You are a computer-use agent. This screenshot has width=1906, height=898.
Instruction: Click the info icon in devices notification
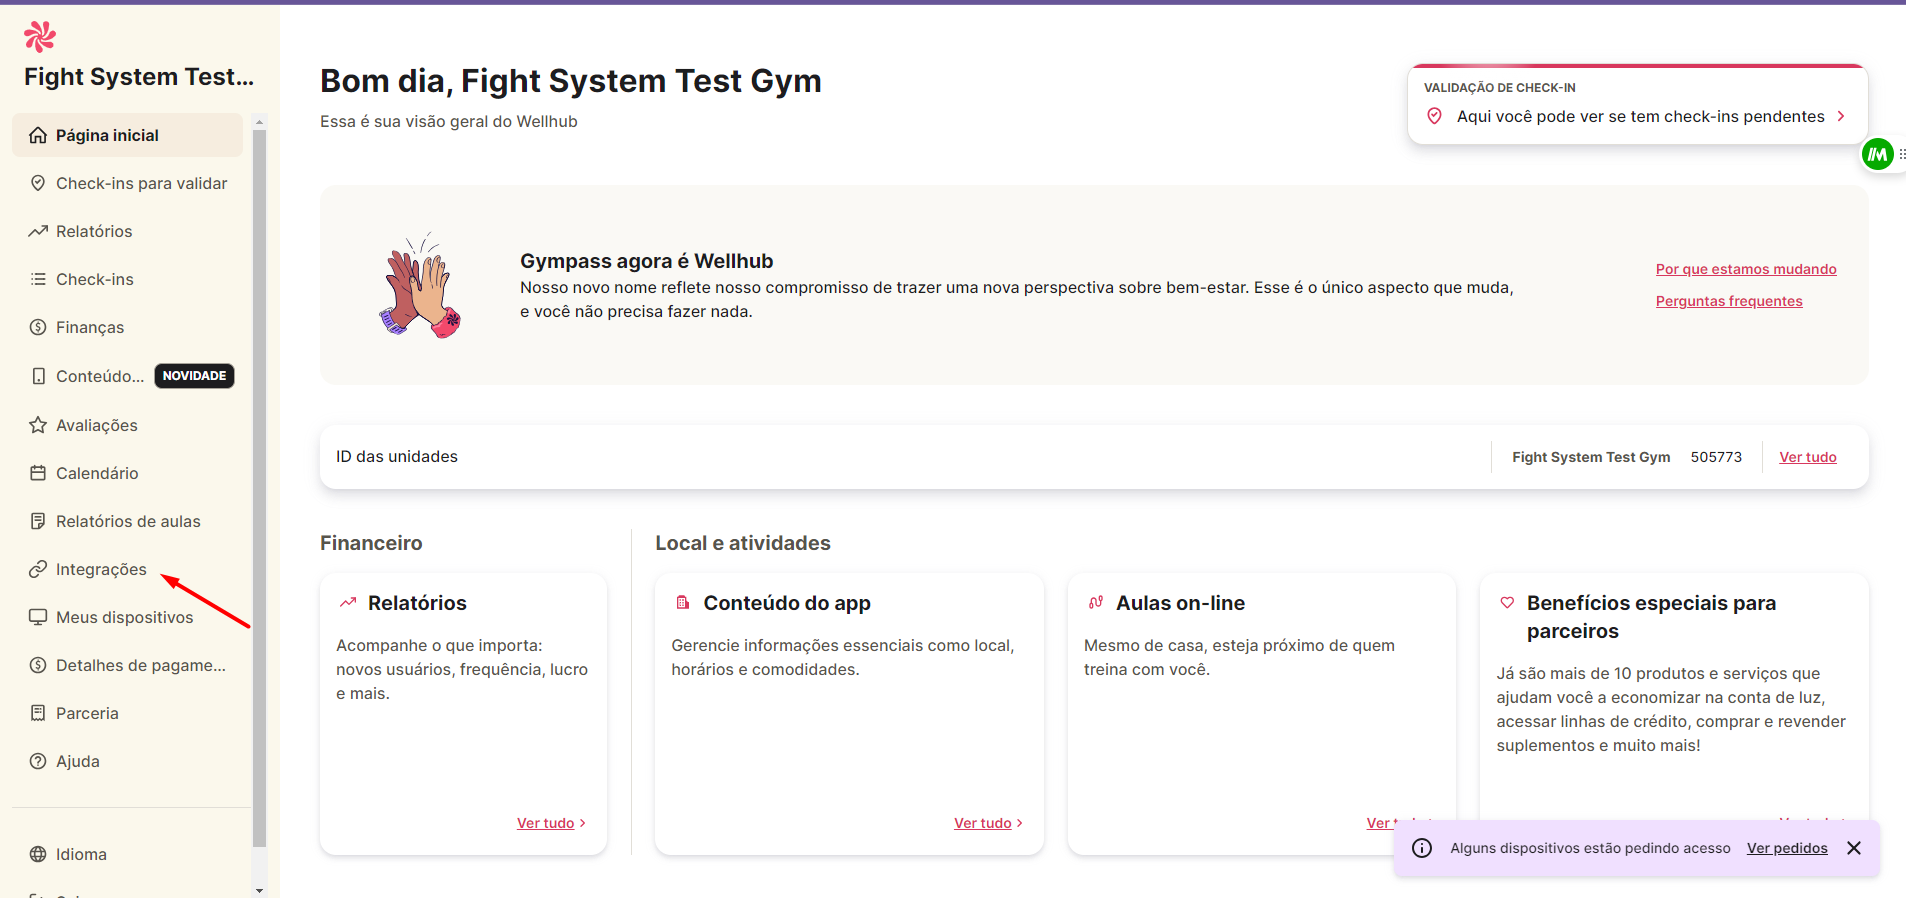click(1422, 848)
